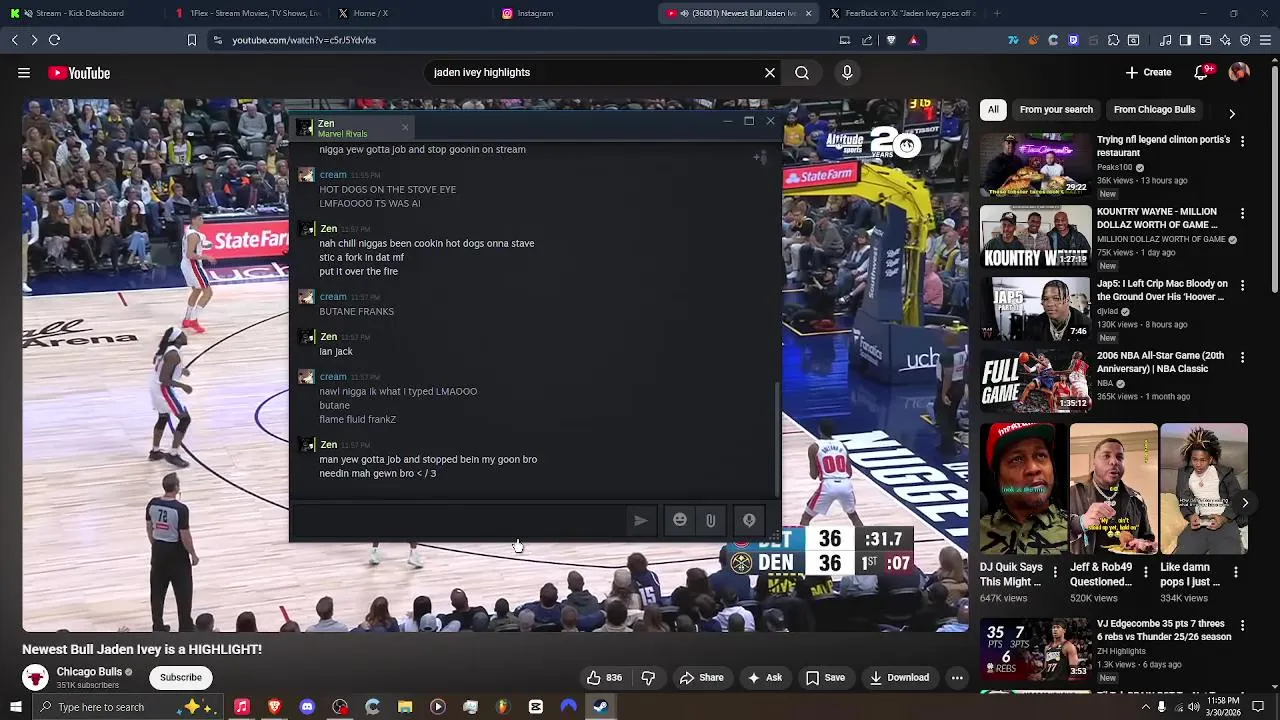
Task: Click the Steam chat scrollbar
Action: pyautogui.click(x=777, y=440)
